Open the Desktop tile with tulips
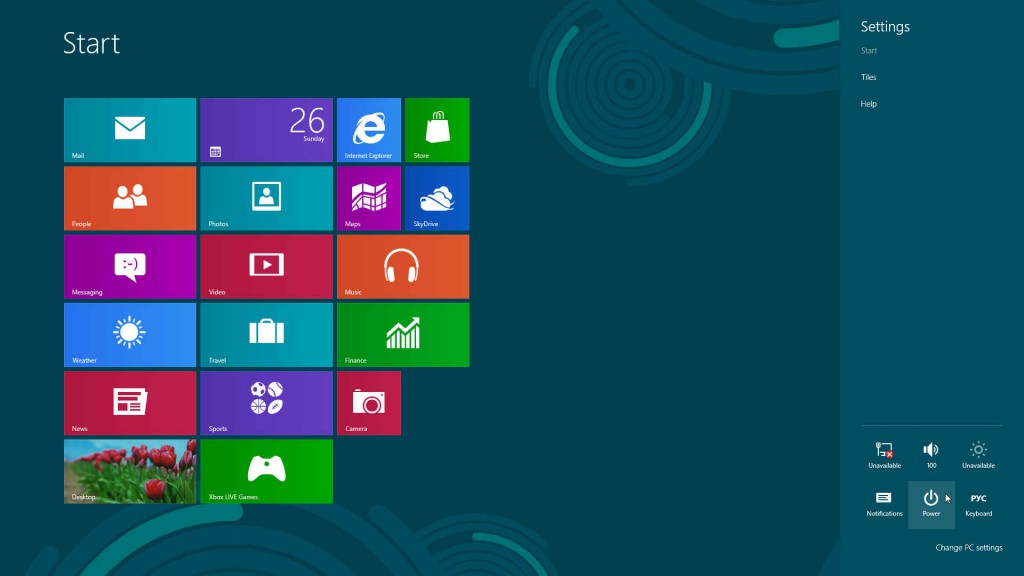This screenshot has height=576, width=1024. point(130,471)
